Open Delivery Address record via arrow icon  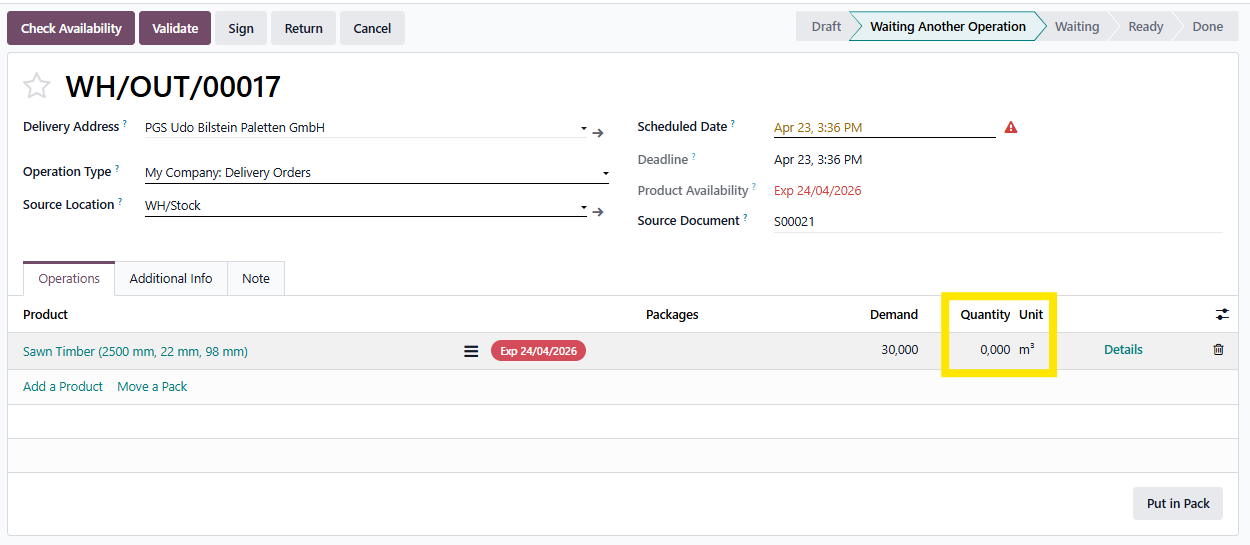[x=598, y=132]
